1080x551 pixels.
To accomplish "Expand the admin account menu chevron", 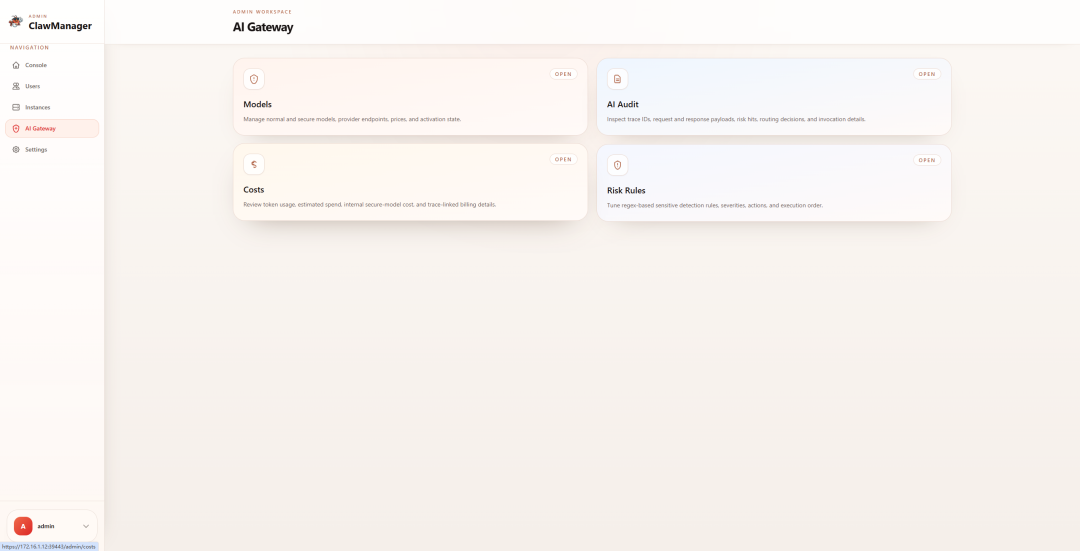I will pos(86,526).
